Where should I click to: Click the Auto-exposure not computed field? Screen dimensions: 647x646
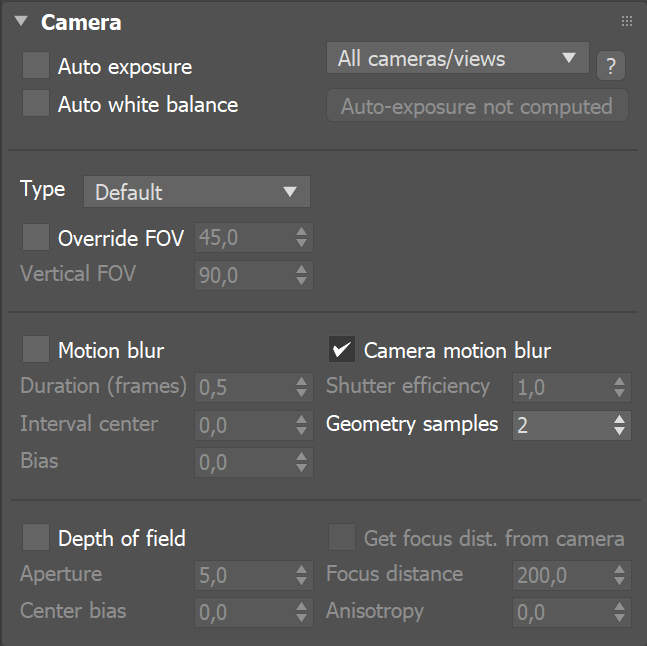(x=477, y=106)
